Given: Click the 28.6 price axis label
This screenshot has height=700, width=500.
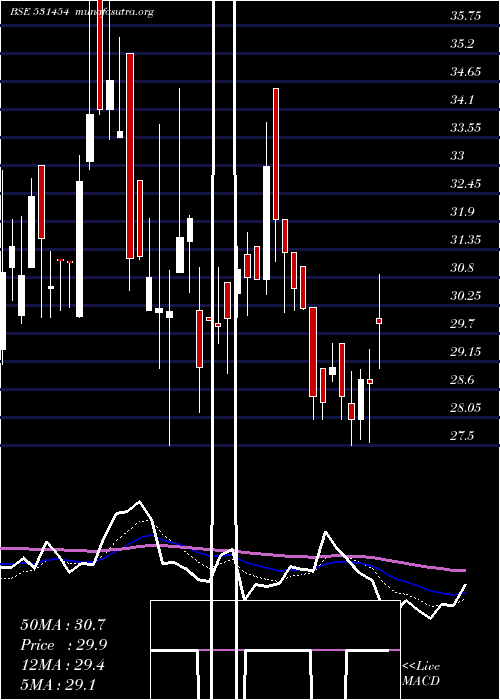Looking at the screenshot, I should [x=462, y=380].
